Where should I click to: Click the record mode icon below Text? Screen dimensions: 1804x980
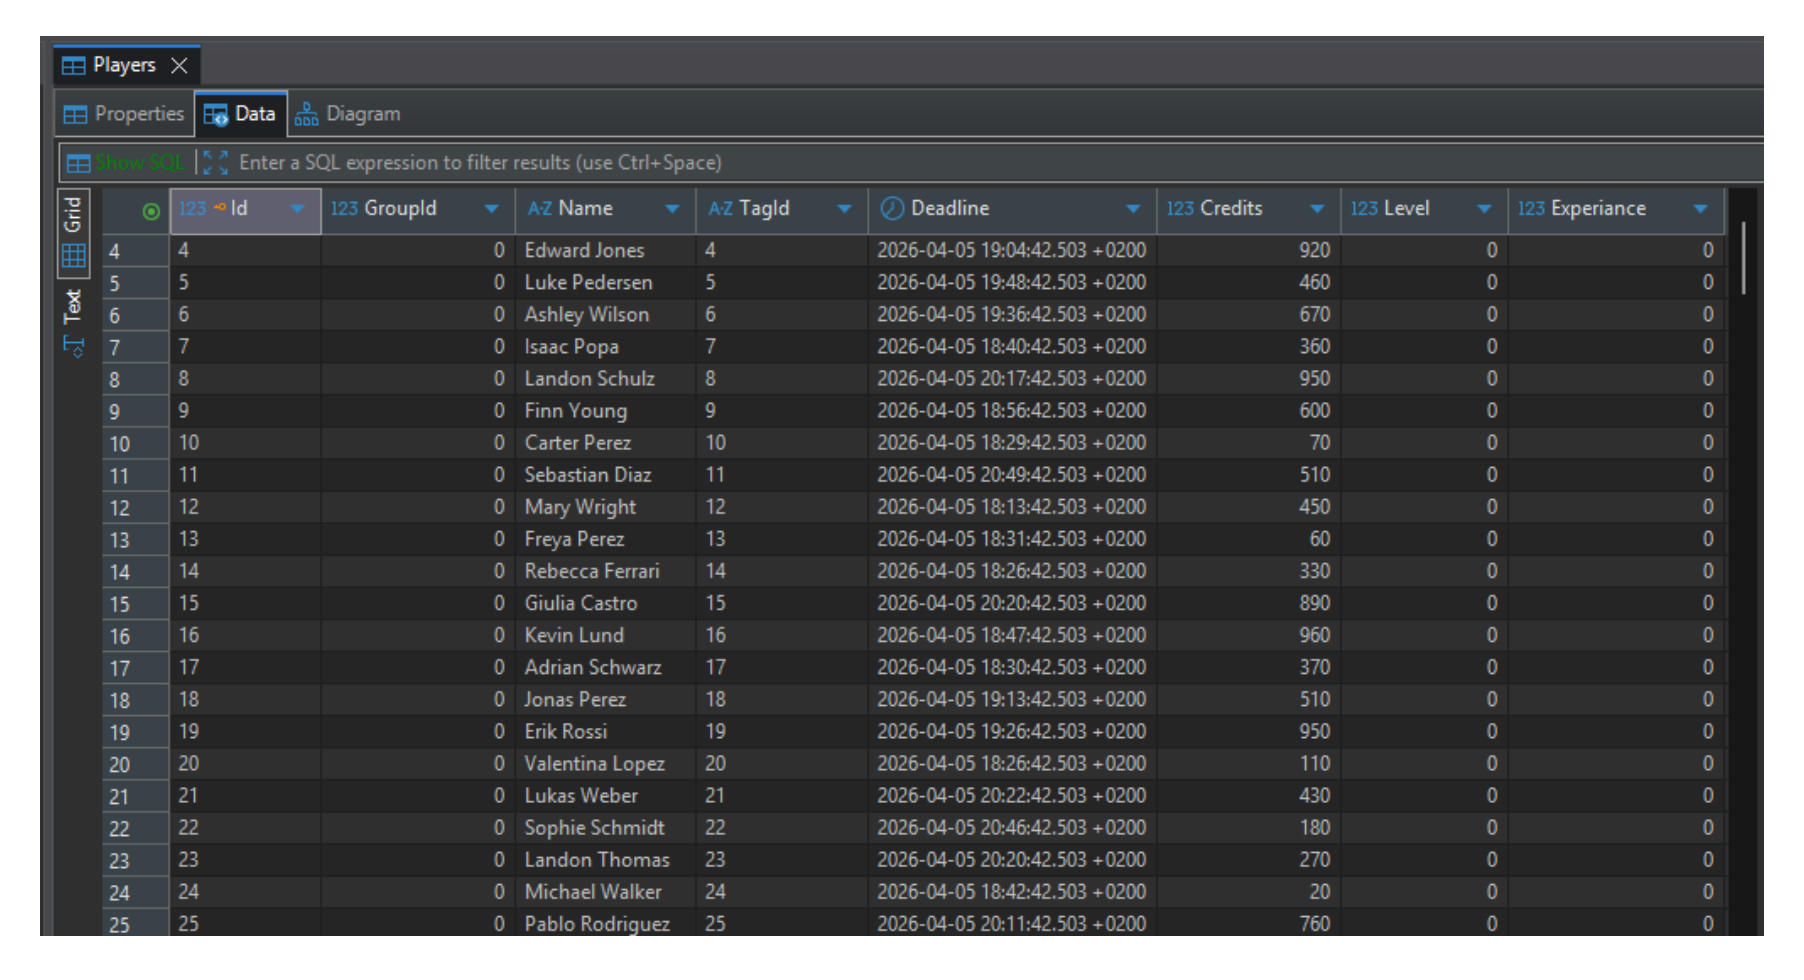coord(74,347)
